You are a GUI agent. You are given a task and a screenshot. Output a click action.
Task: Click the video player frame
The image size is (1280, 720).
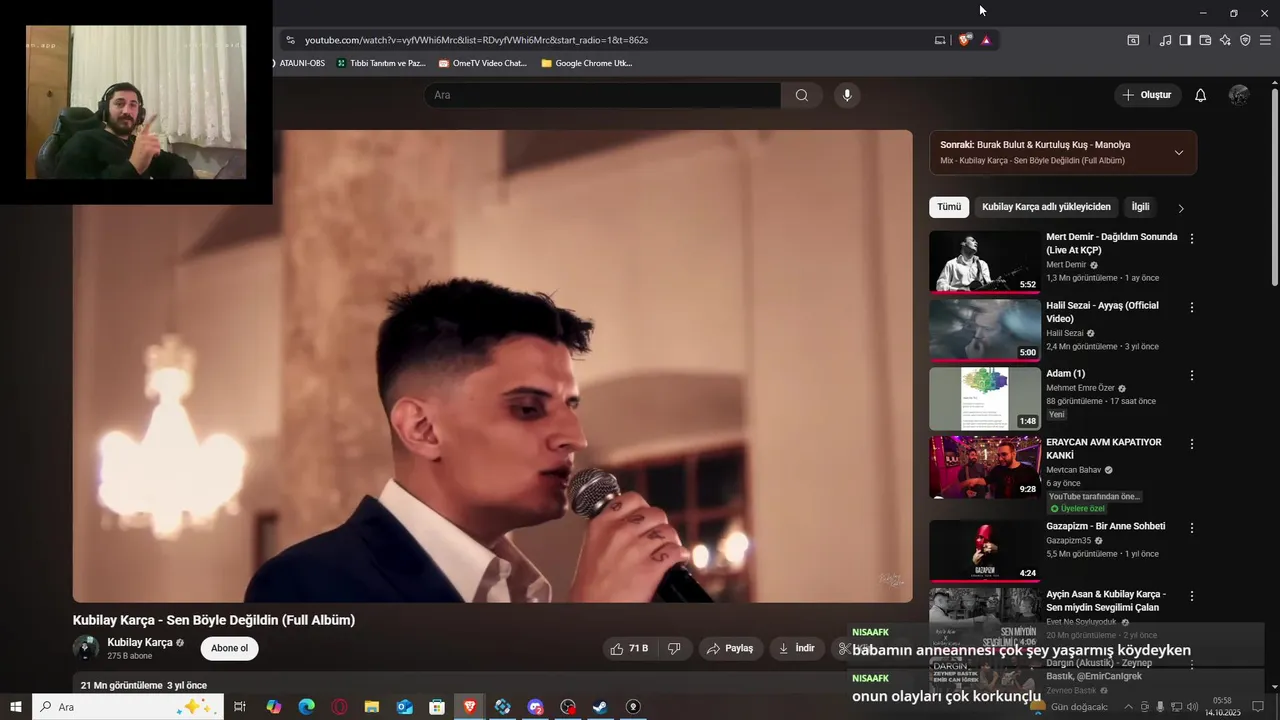point(492,366)
